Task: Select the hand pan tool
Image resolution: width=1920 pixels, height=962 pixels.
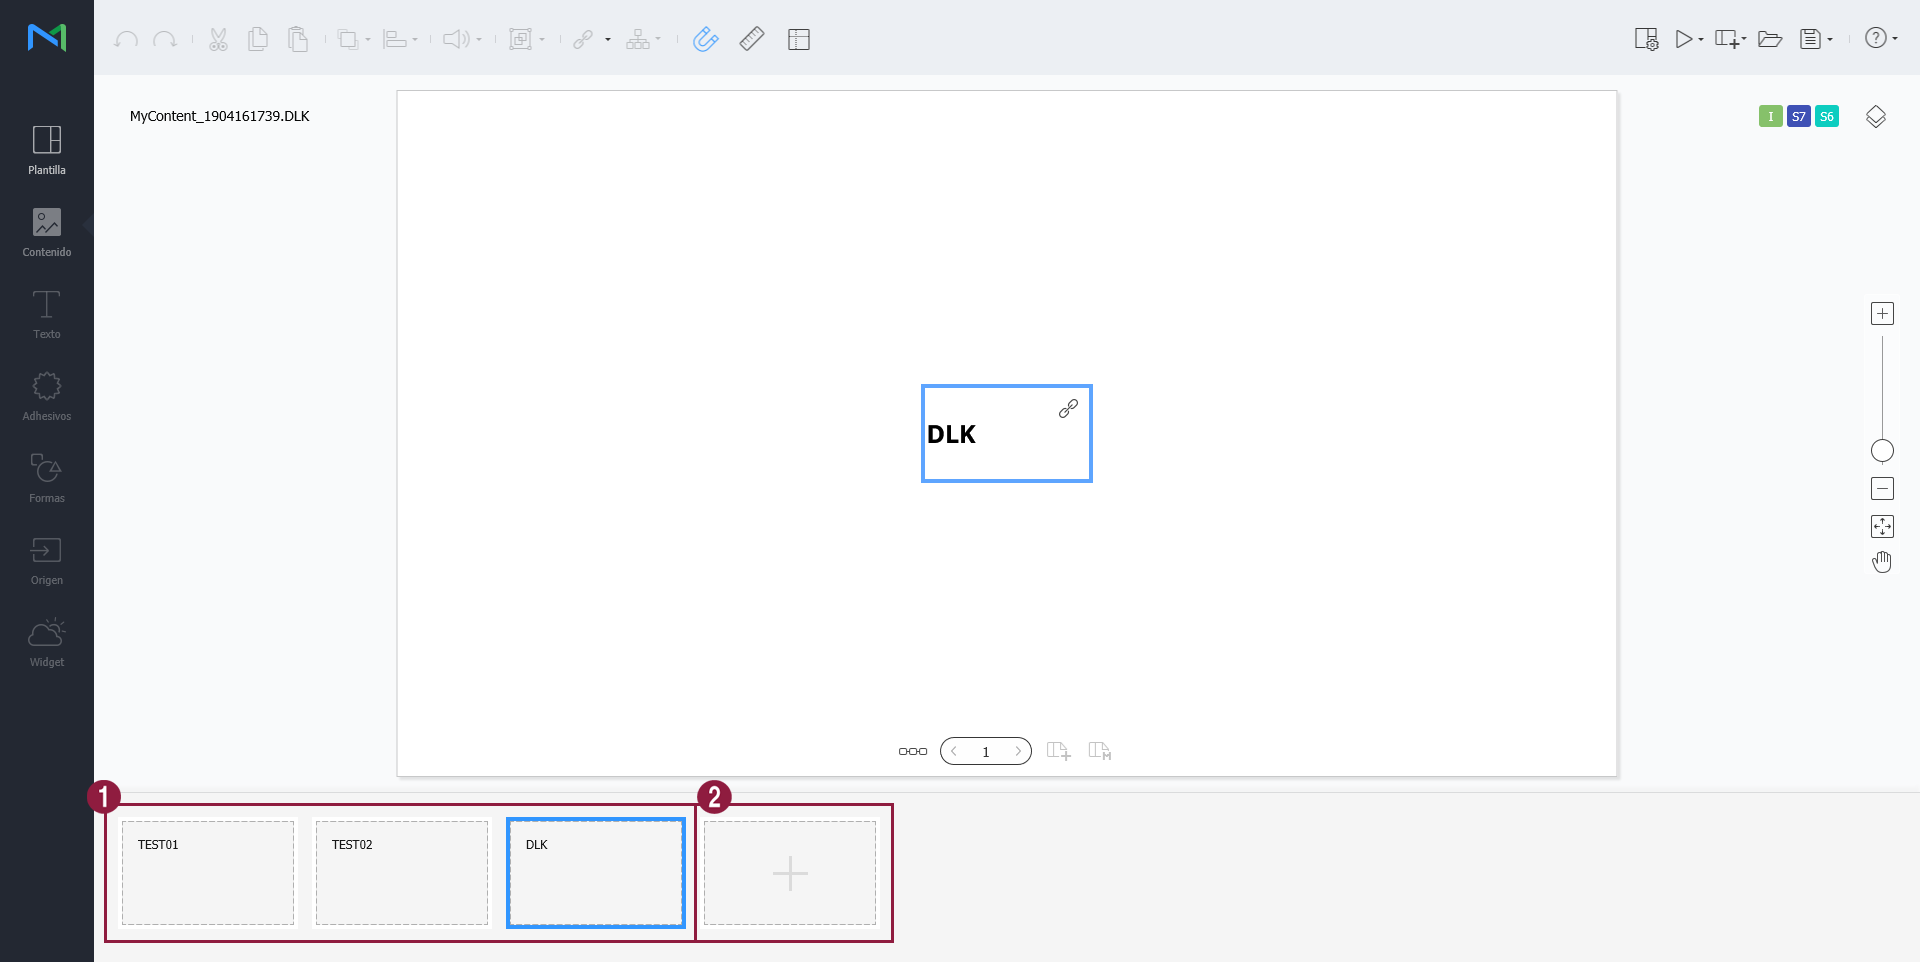Action: tap(1882, 562)
